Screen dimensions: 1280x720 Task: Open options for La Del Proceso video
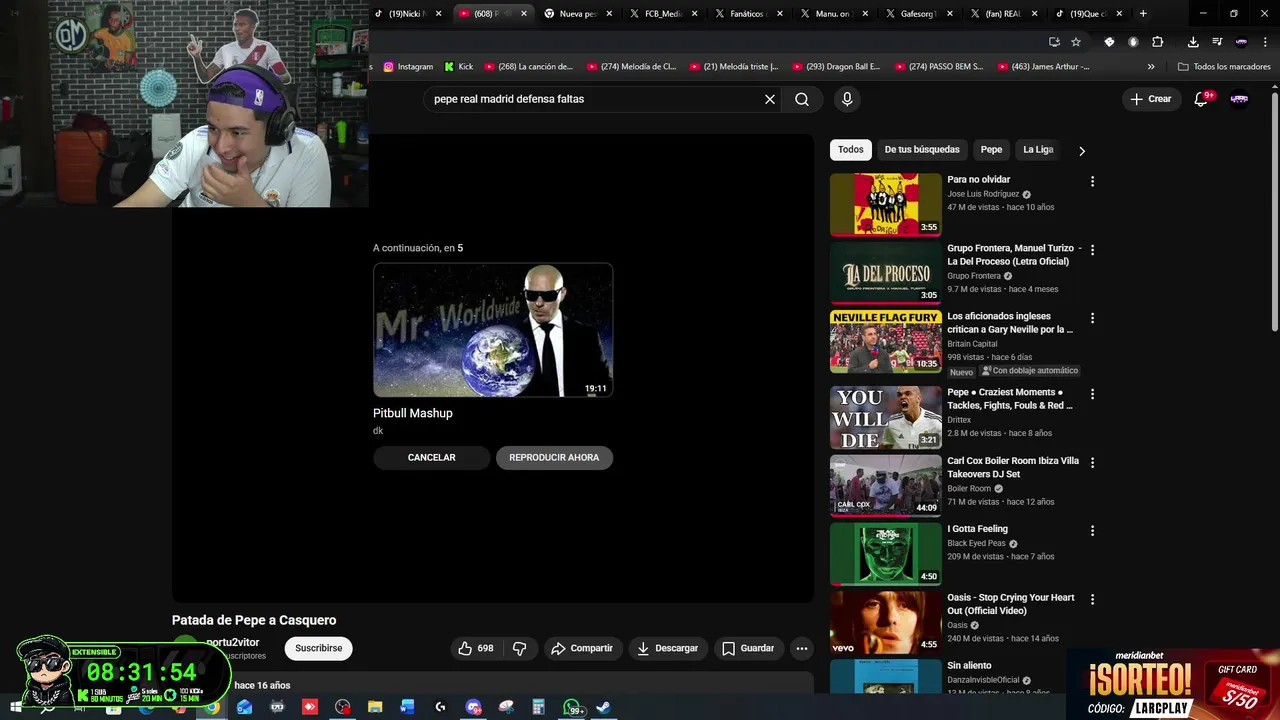tap(1092, 250)
